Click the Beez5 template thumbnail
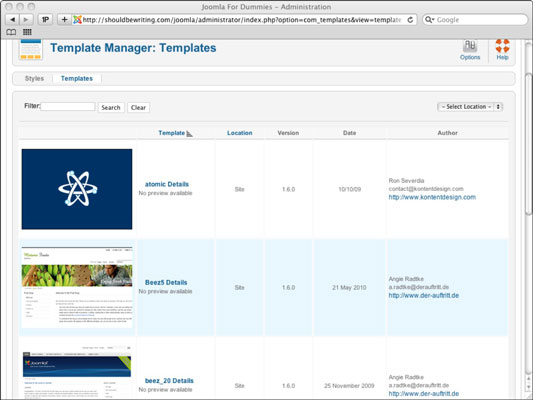 tap(77, 287)
